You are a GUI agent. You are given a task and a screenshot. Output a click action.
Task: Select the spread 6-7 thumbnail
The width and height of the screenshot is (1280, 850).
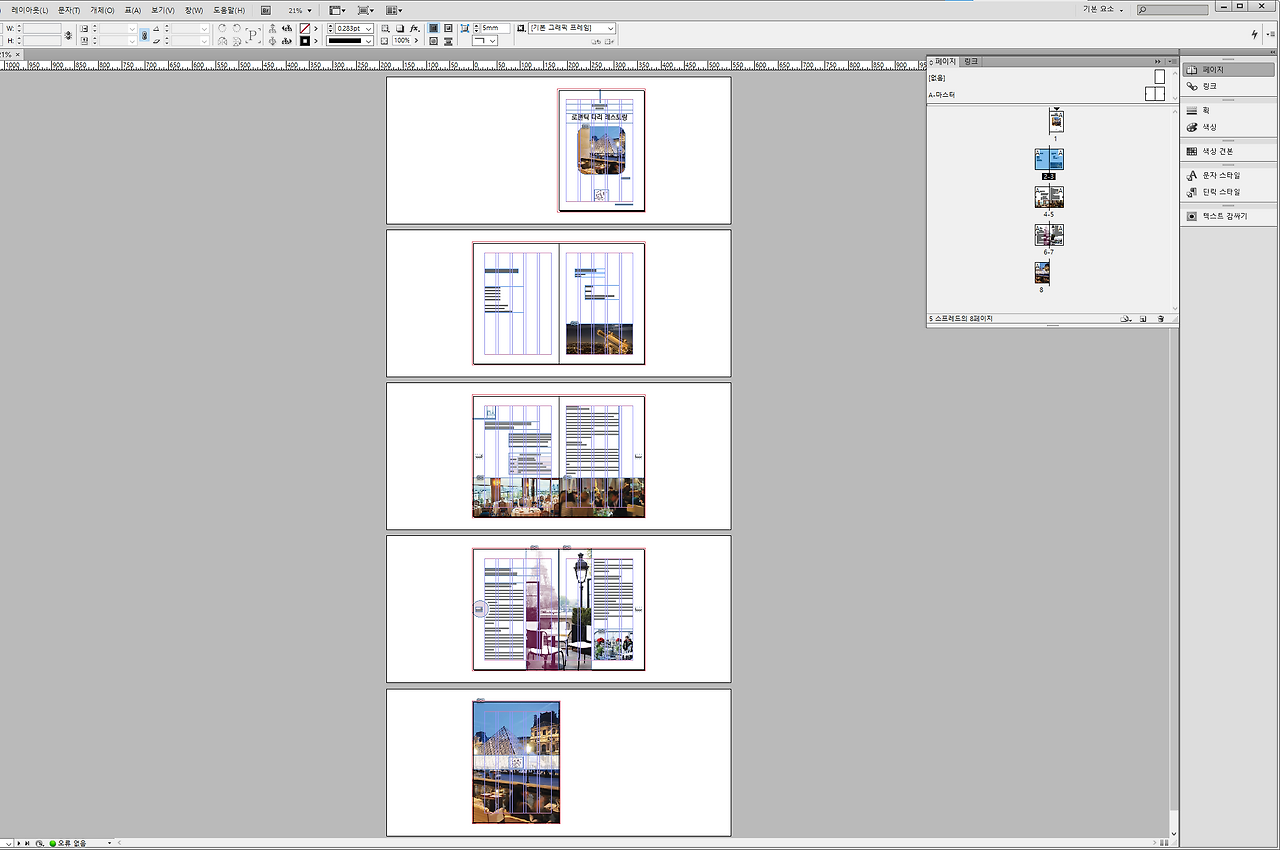pos(1049,235)
